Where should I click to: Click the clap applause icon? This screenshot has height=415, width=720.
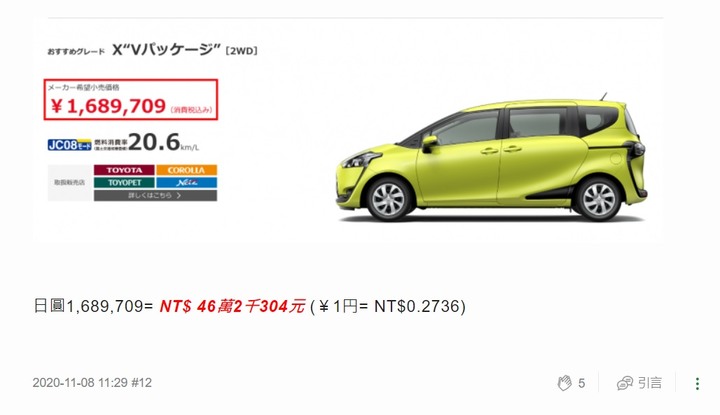pyautogui.click(x=564, y=383)
